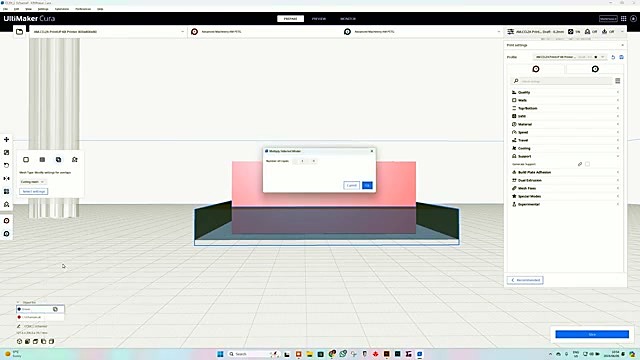
Task: Switch to the PREVIEW stage tab
Action: (x=319, y=19)
